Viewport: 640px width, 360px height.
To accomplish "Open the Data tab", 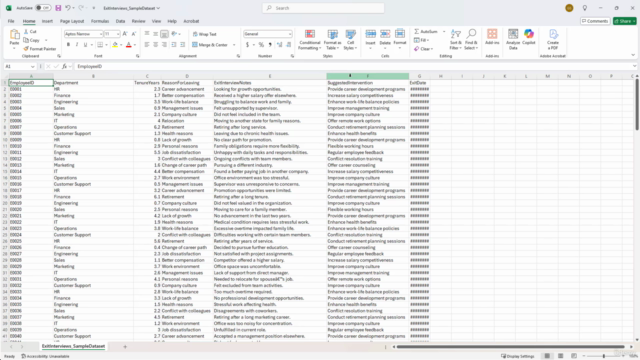I will (120, 21).
